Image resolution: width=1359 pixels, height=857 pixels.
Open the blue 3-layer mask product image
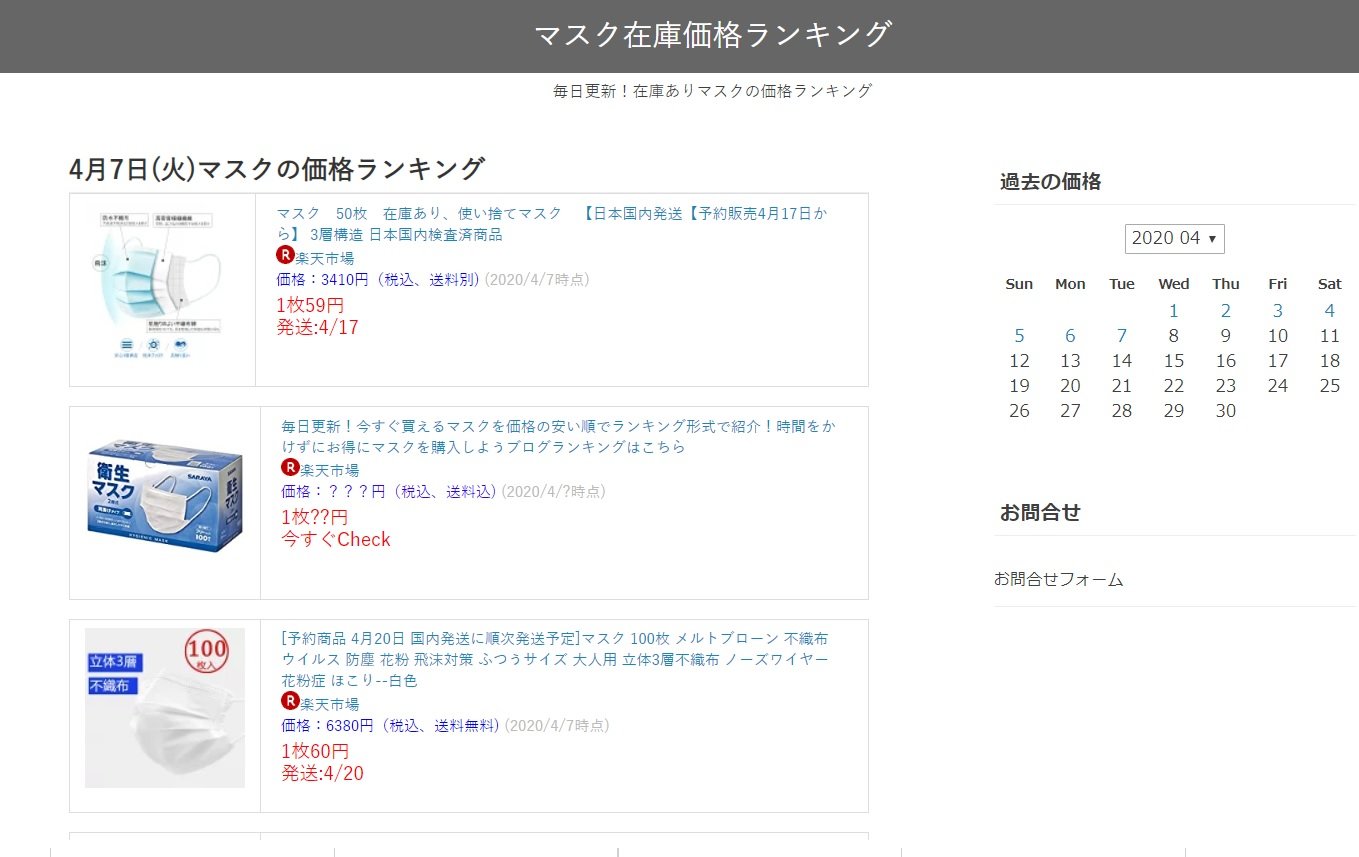(x=162, y=288)
